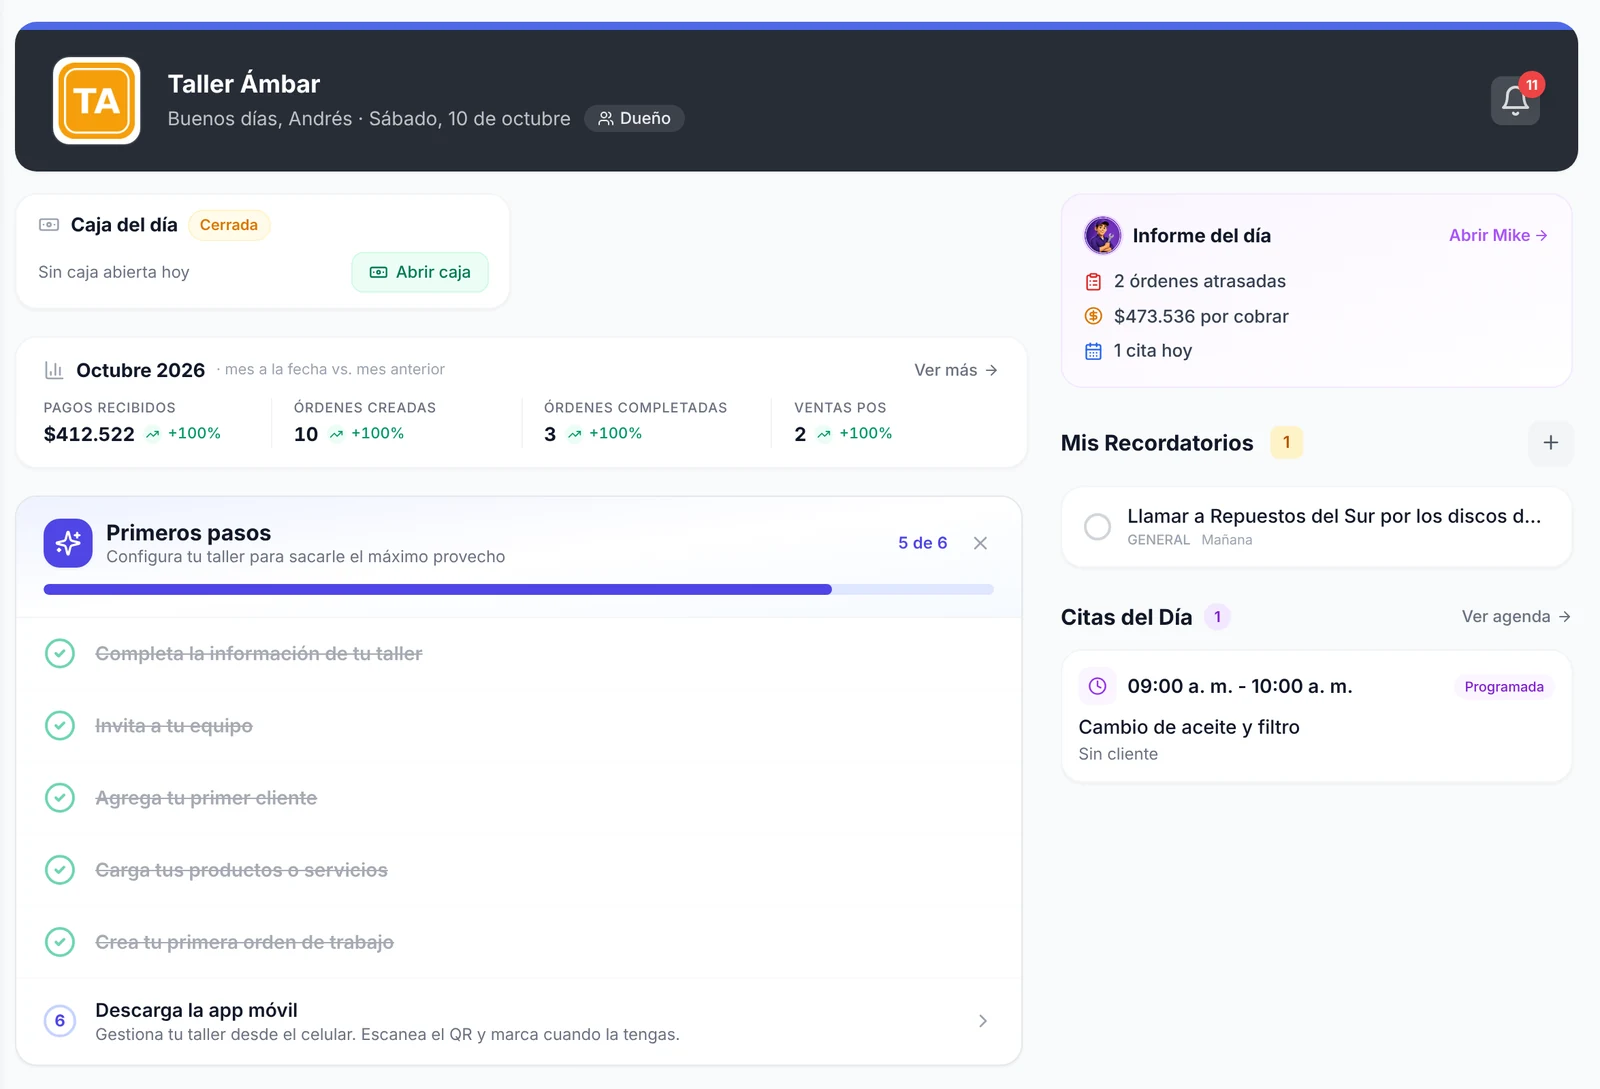
Task: Toggle the 'Agrega tu primer cliente' check
Action: [x=60, y=798]
